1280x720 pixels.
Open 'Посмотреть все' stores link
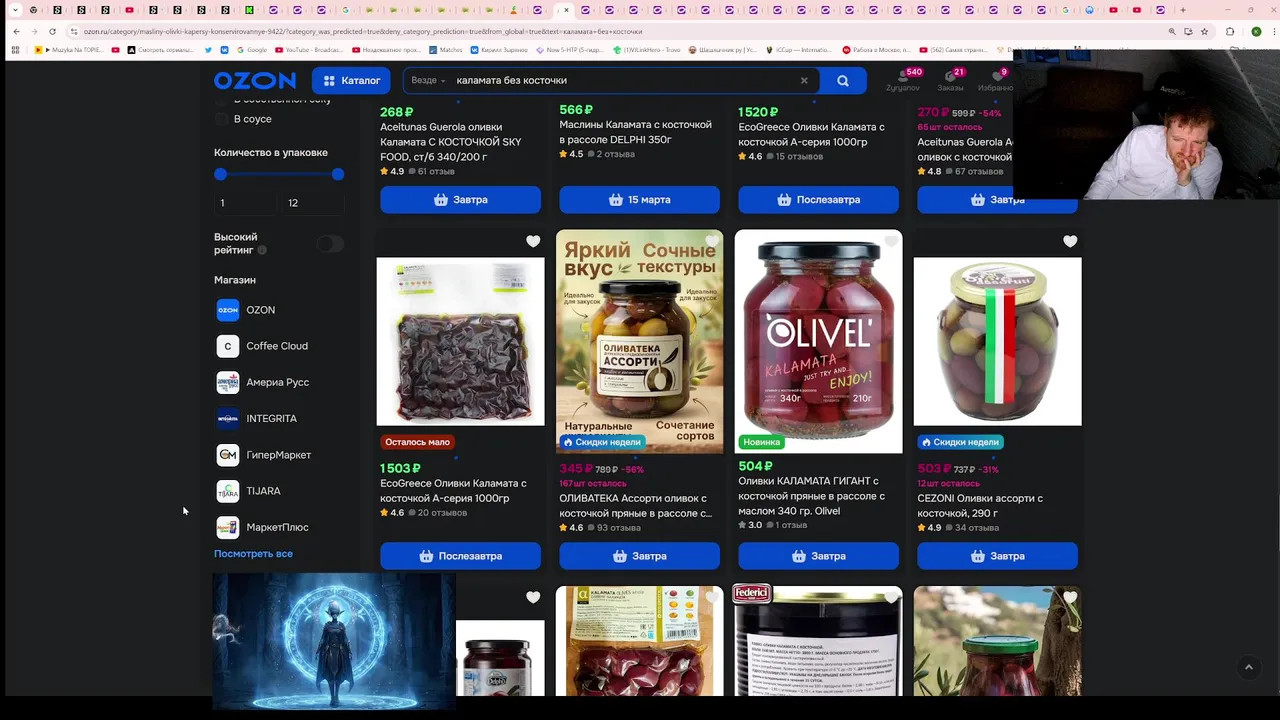253,553
